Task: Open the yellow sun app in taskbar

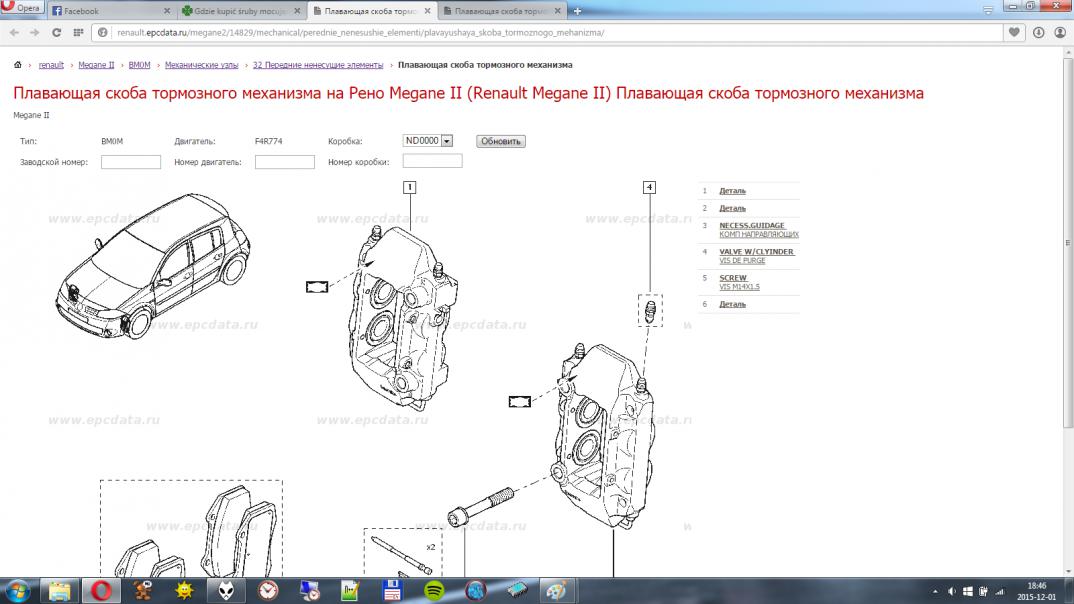Action: coord(184,591)
